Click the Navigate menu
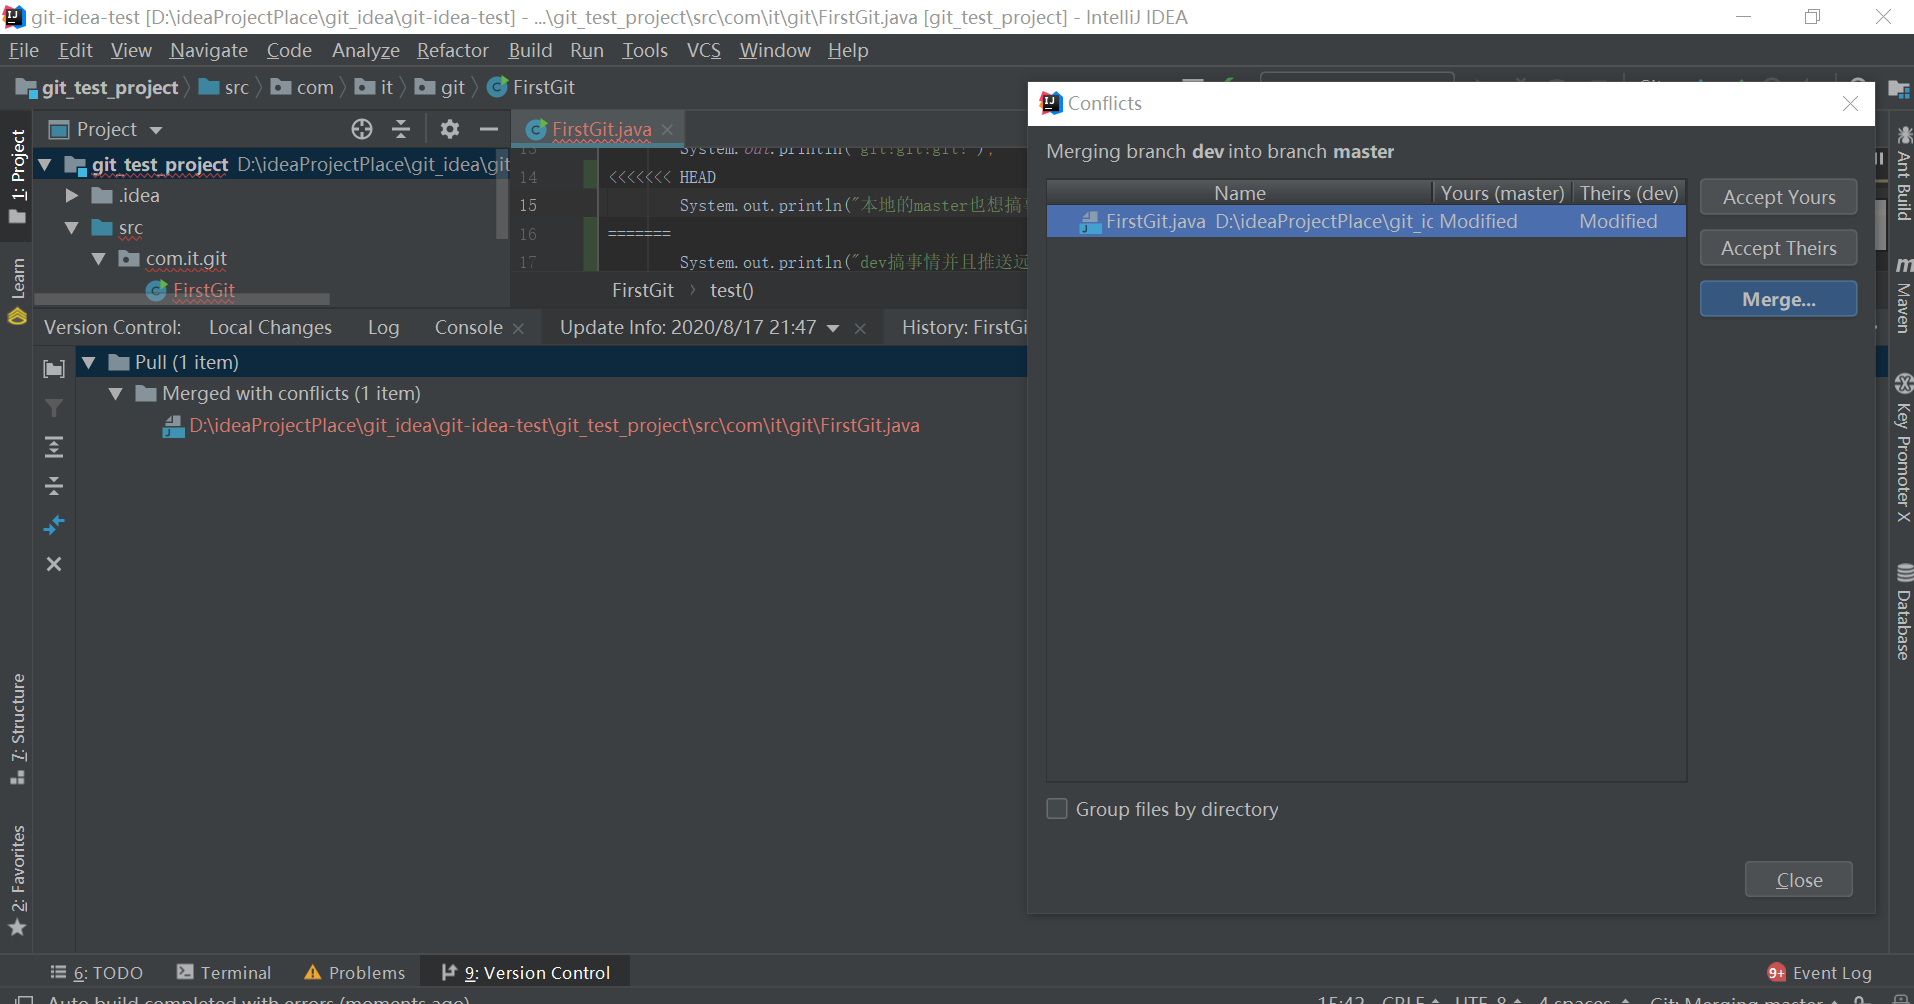Viewport: 1914px width, 1004px height. [x=209, y=50]
